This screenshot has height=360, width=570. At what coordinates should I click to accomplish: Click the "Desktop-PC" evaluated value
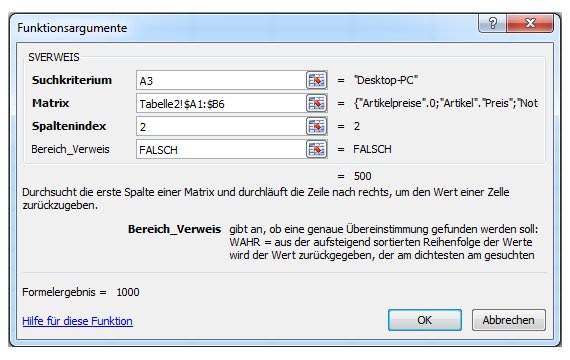point(386,80)
